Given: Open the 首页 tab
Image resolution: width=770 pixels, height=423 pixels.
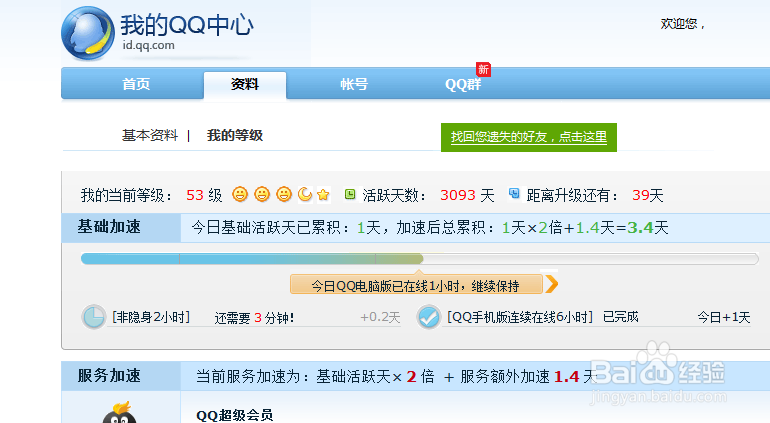Looking at the screenshot, I should click(x=136, y=84).
